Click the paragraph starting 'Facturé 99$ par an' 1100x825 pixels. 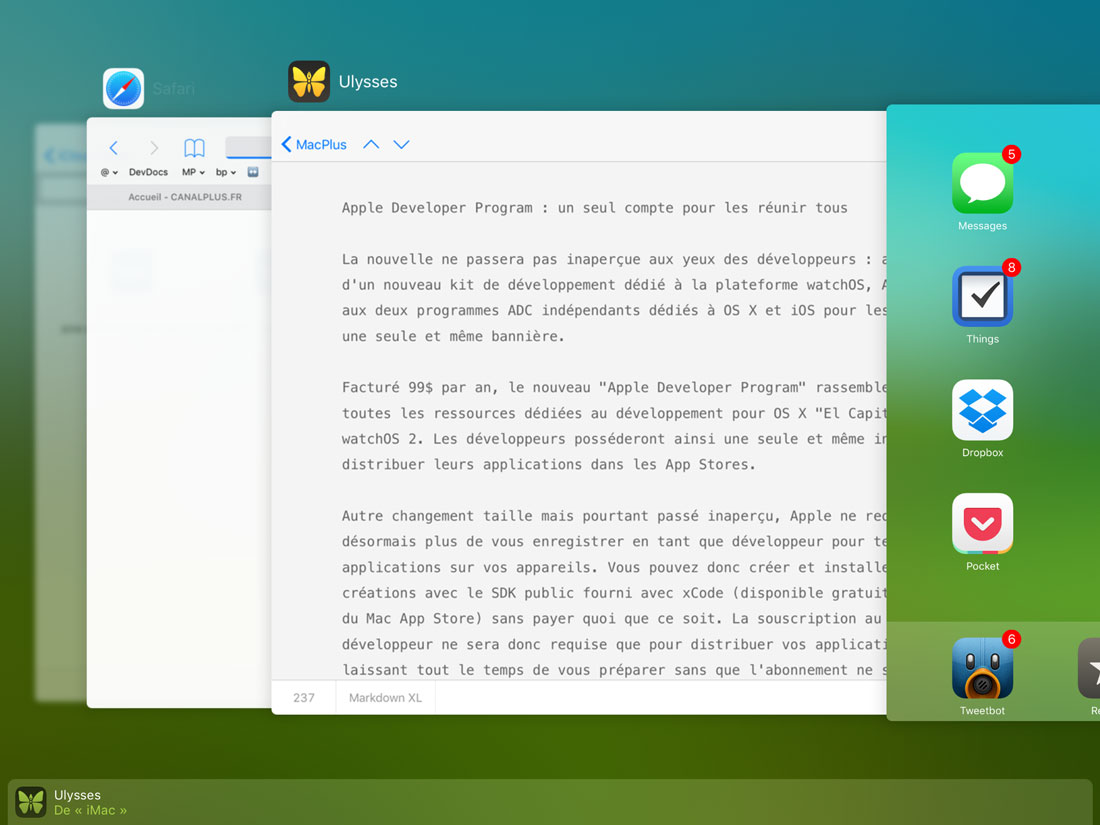point(615,426)
